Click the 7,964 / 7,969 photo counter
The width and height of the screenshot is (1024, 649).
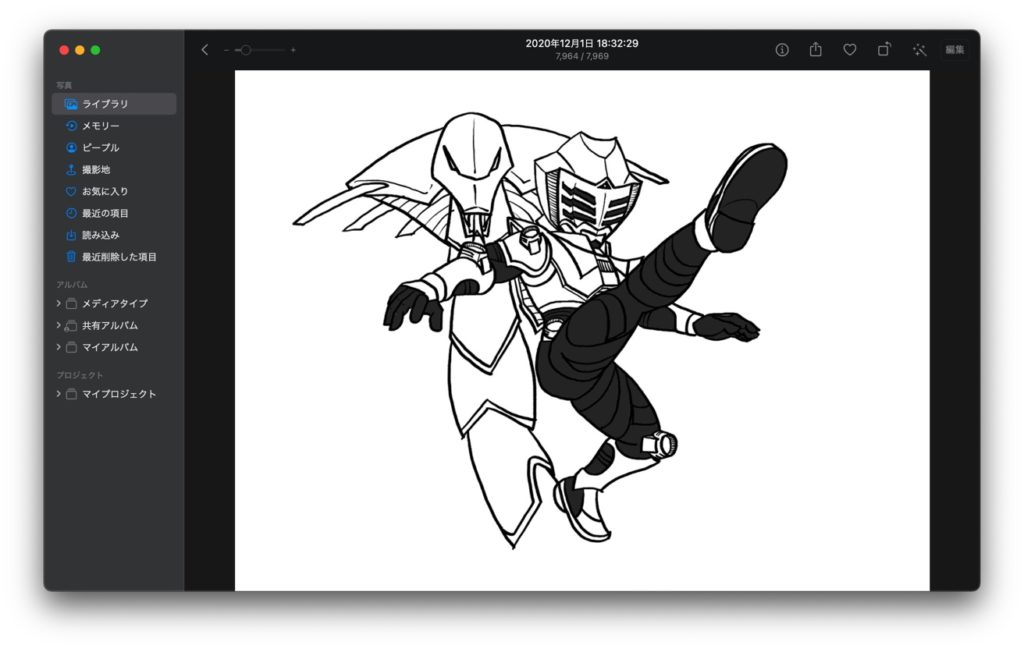582,56
